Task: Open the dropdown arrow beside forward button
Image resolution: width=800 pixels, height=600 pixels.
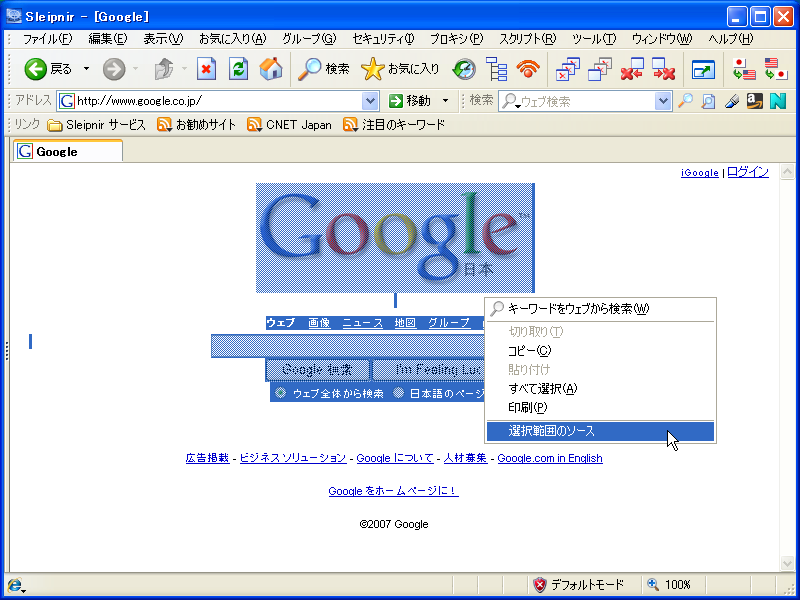Action: click(x=135, y=69)
